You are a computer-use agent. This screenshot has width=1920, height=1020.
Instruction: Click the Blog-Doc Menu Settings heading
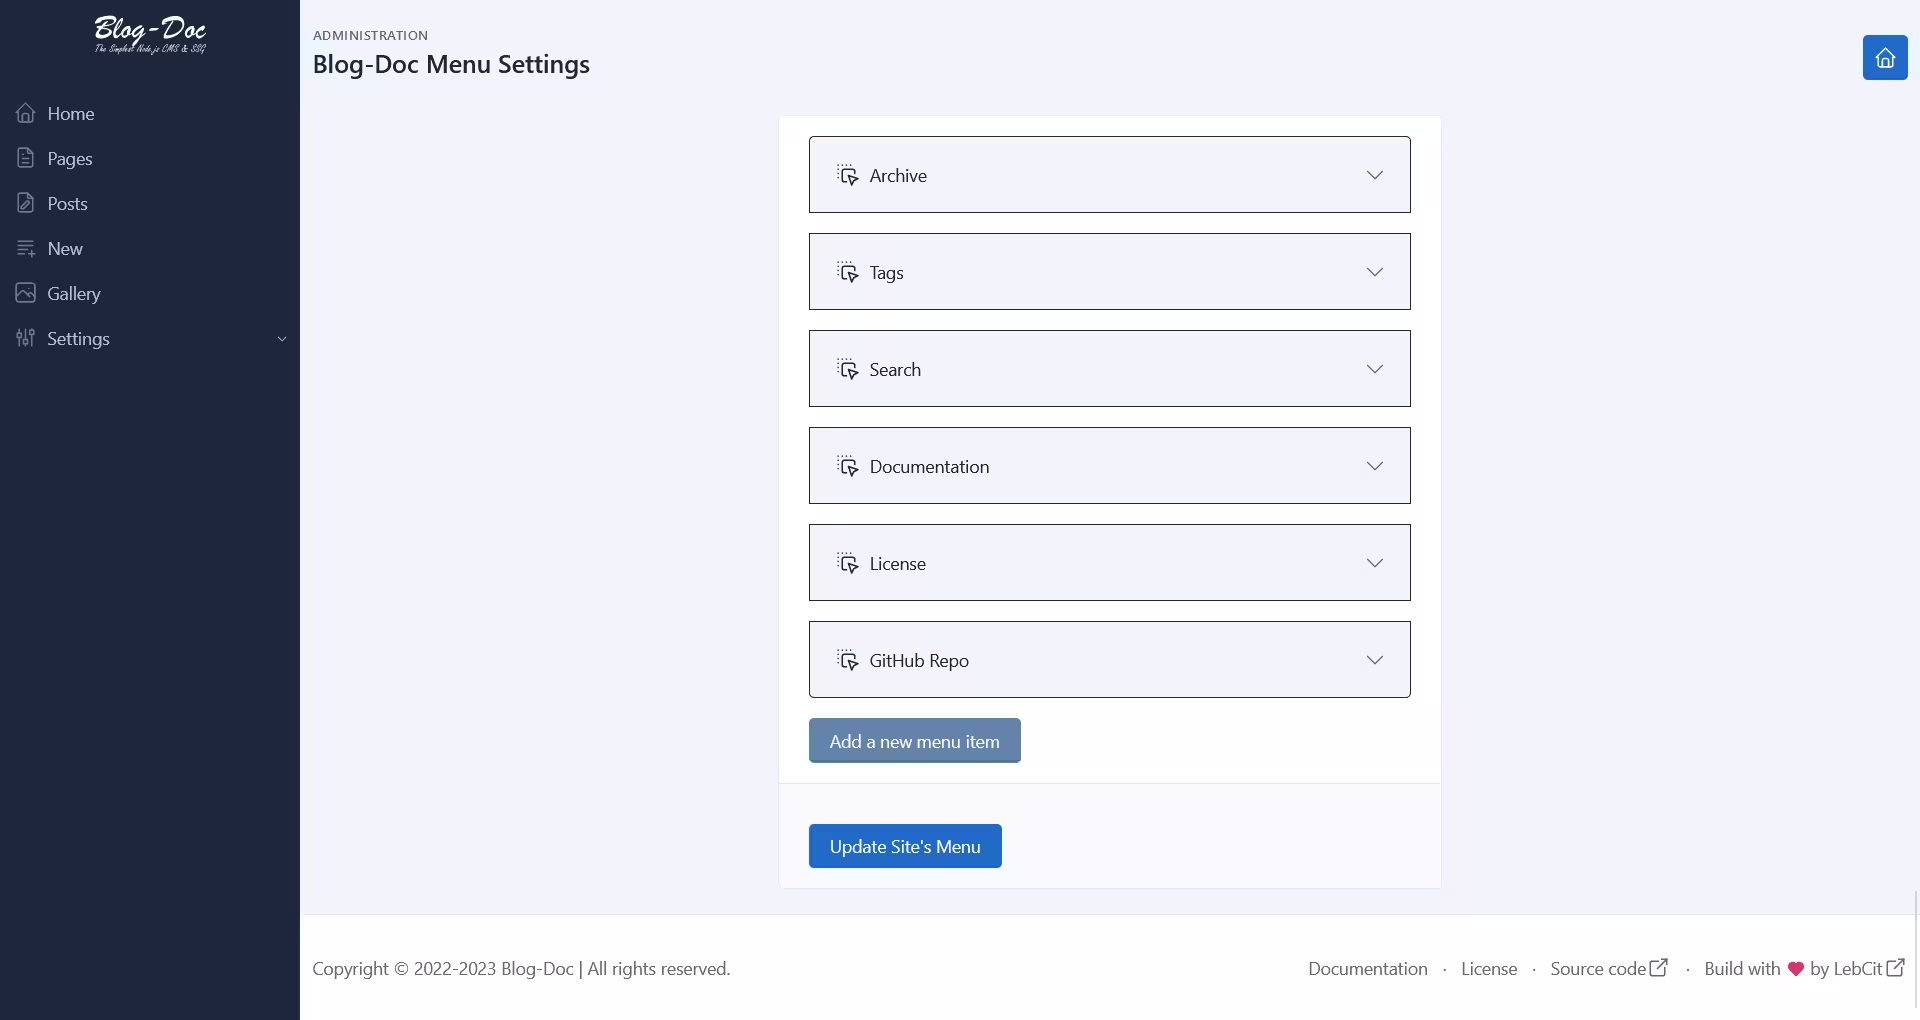pos(451,64)
